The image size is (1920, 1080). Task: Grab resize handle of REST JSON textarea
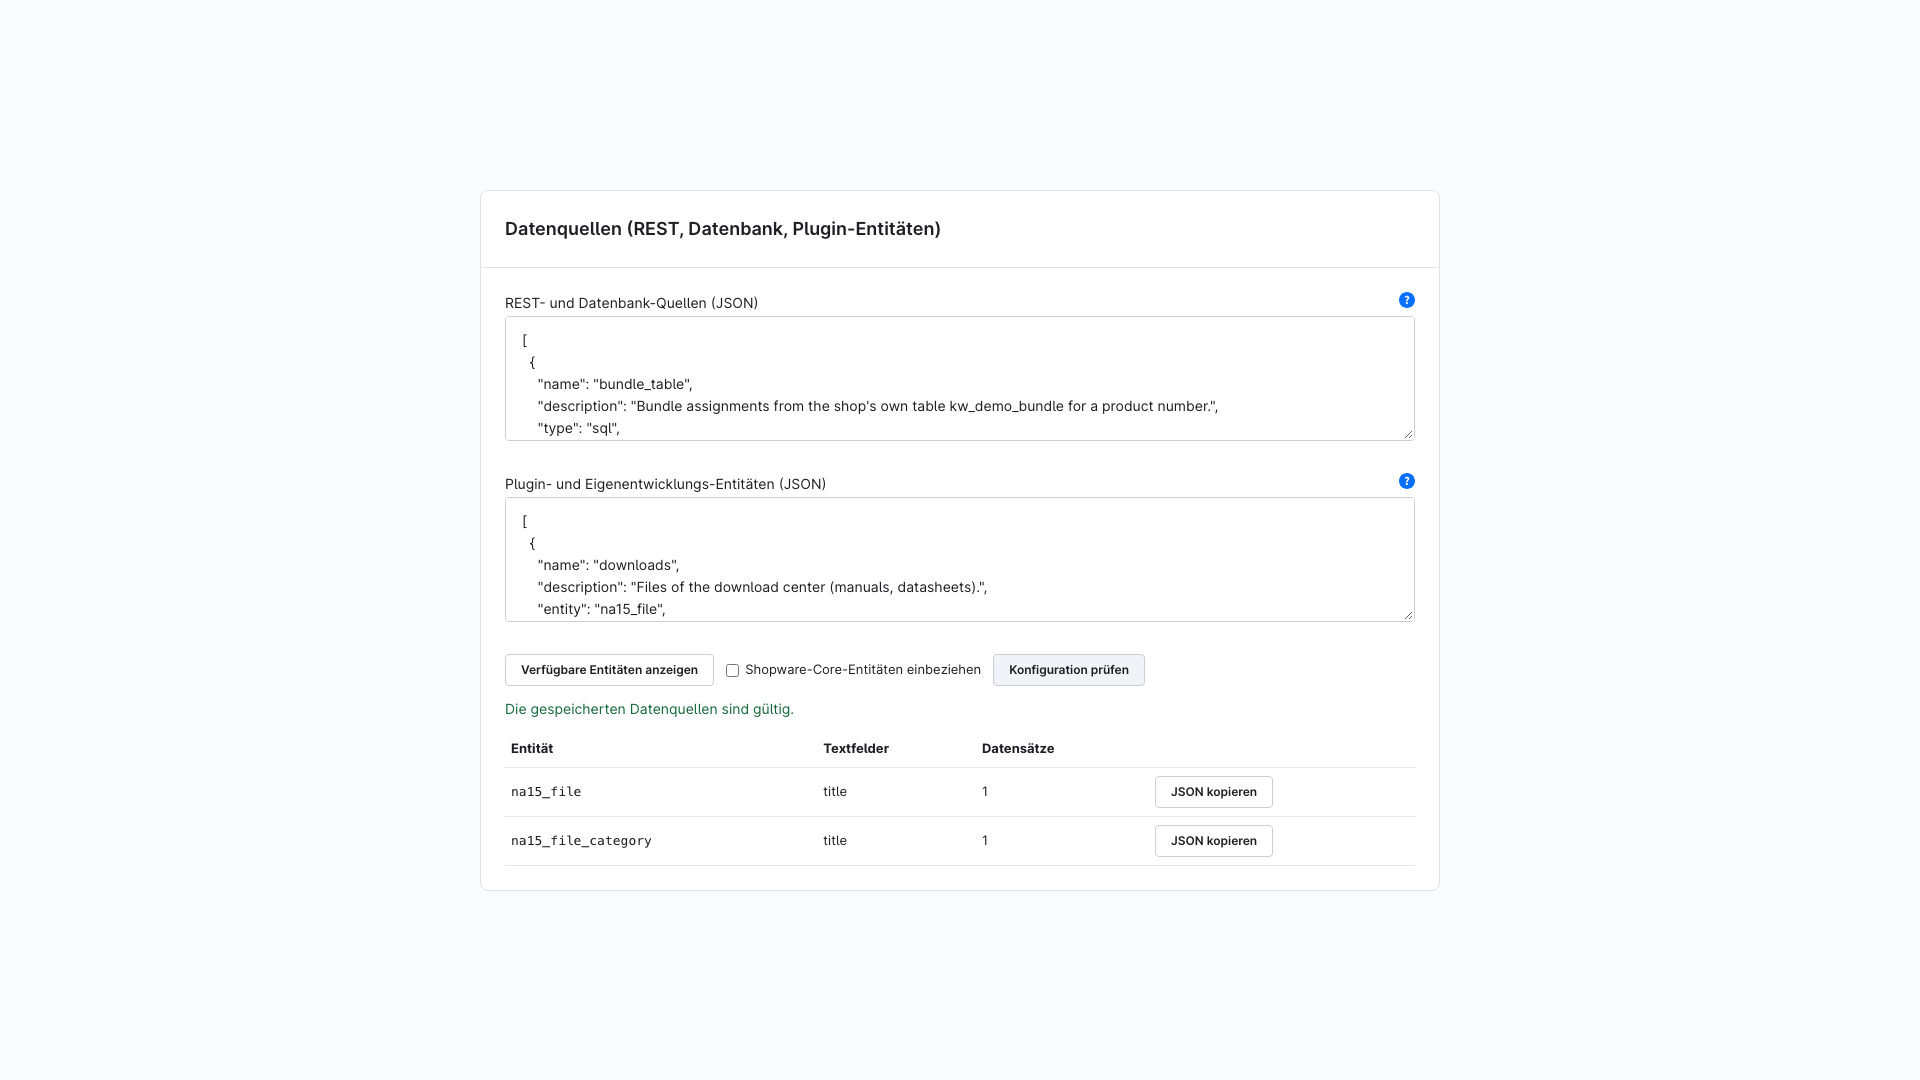point(1408,434)
